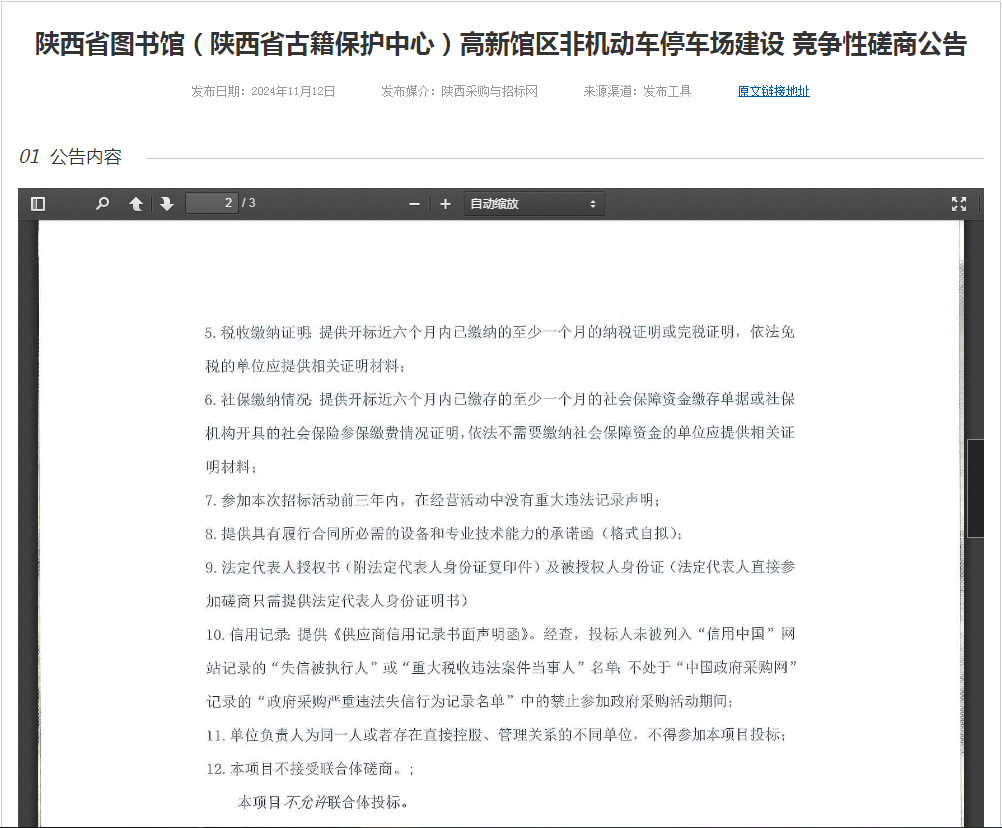Screen dimensions: 1002x828
Task: Go to the previous PDF page
Action: coord(136,204)
